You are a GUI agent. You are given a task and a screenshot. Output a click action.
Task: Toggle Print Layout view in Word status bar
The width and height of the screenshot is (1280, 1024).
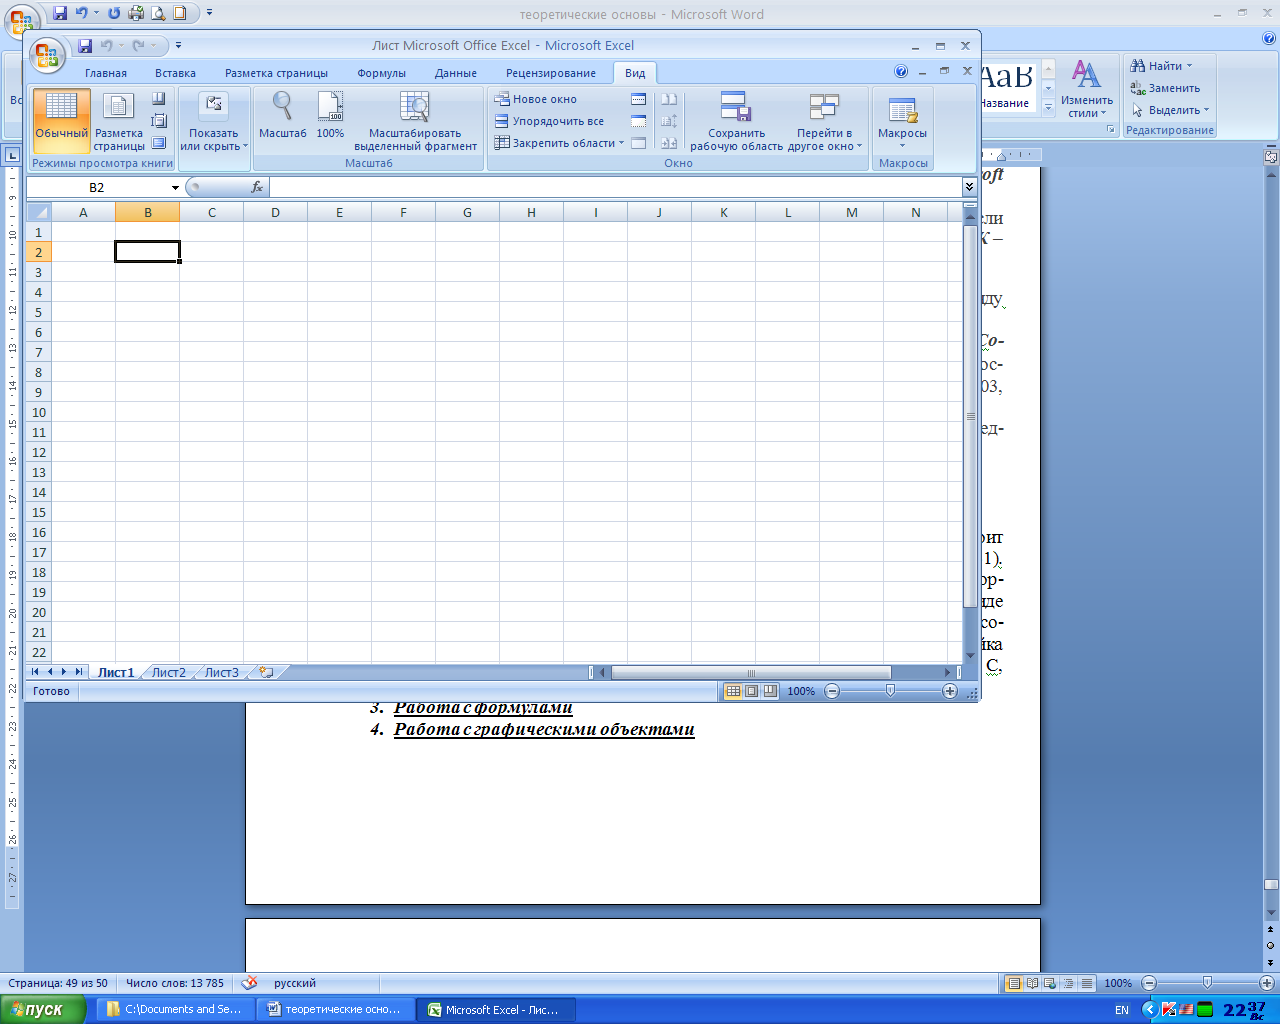pos(1014,983)
